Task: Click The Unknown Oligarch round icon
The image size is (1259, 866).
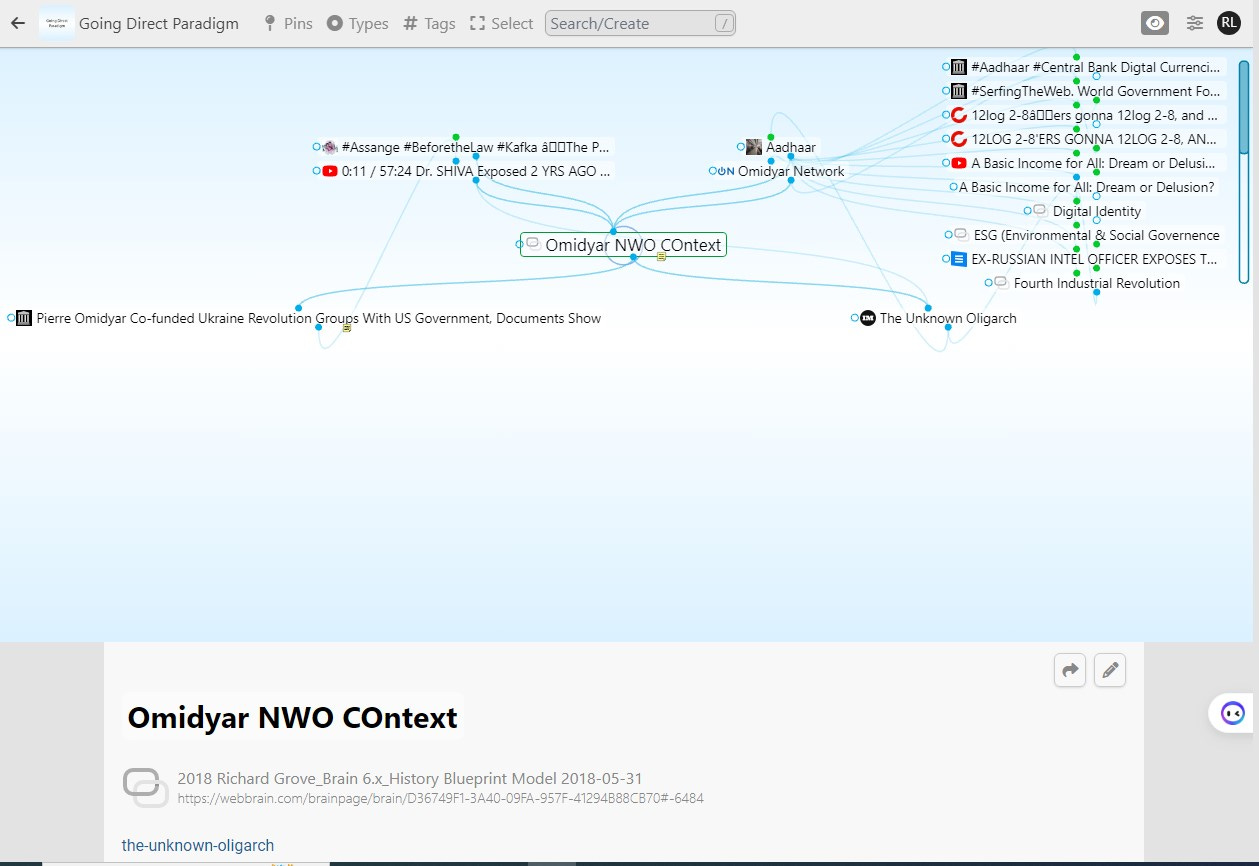Action: pyautogui.click(x=868, y=318)
